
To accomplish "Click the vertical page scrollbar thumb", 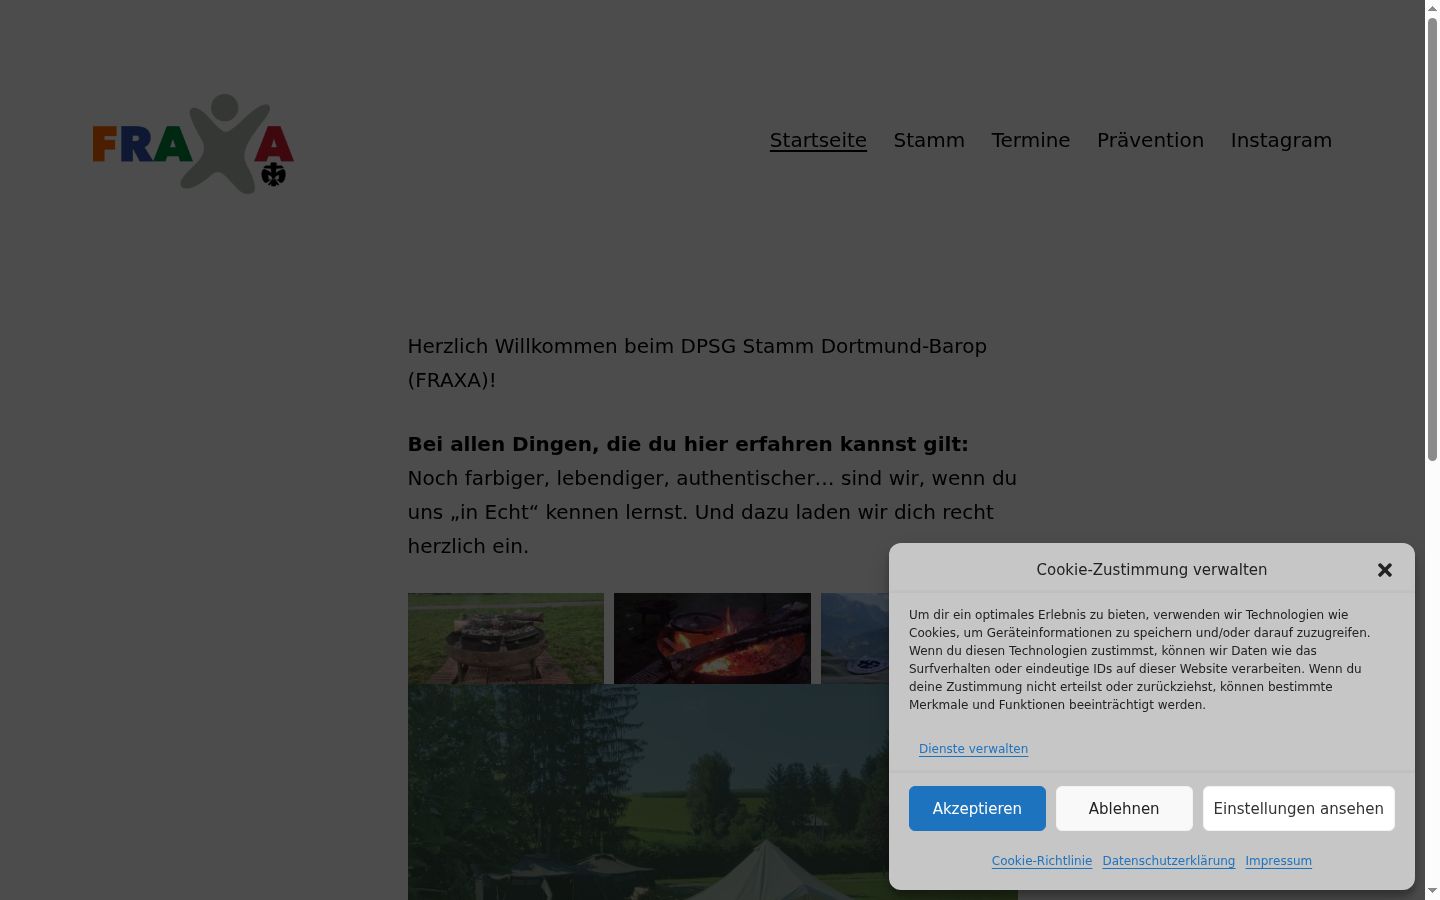I will (1432, 240).
